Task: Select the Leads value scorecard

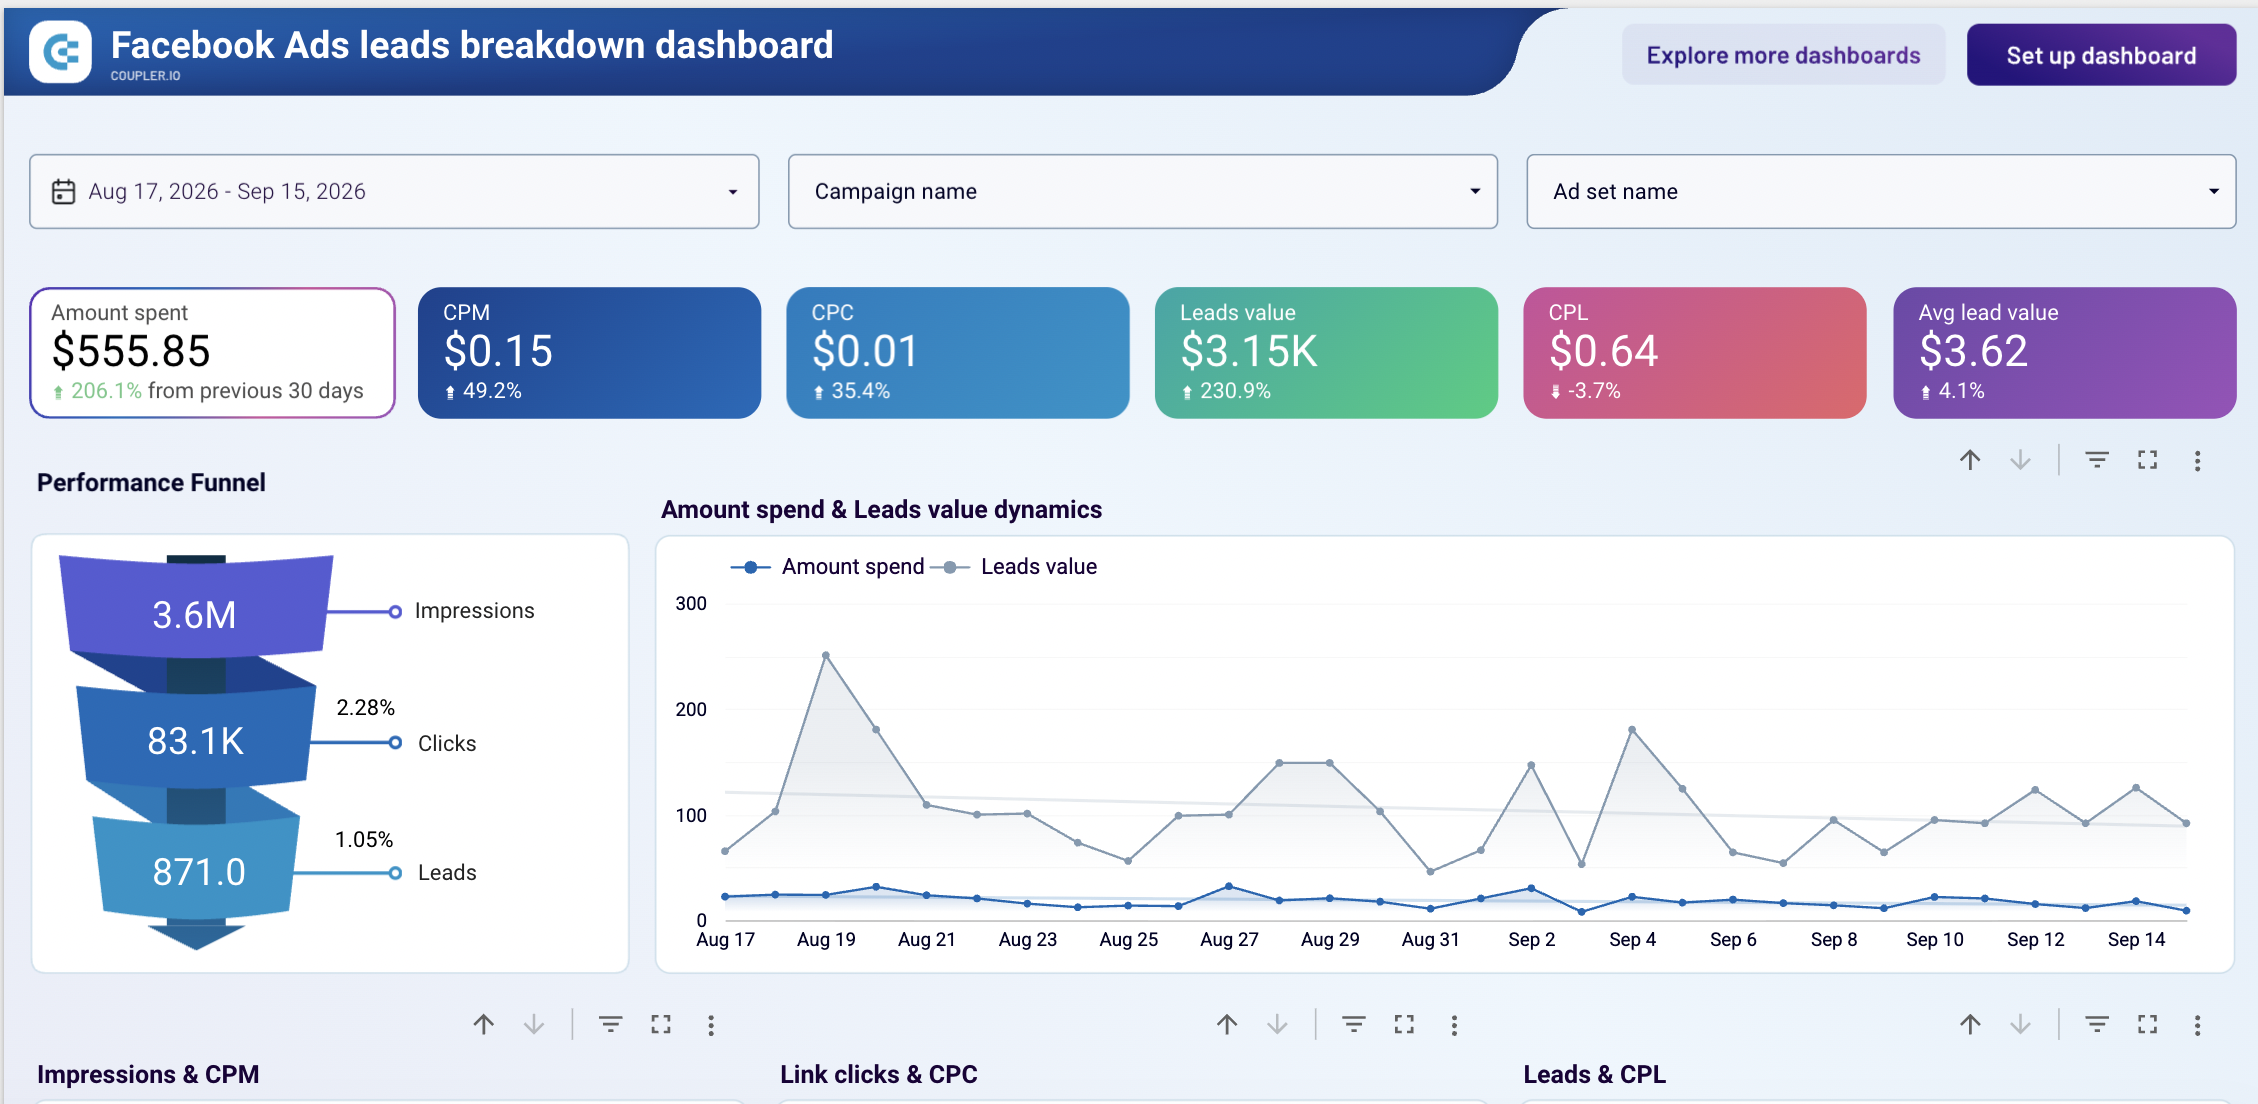Action: [1326, 352]
